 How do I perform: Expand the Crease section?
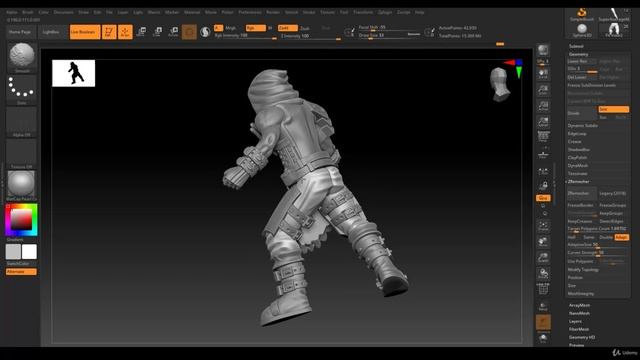pos(574,142)
